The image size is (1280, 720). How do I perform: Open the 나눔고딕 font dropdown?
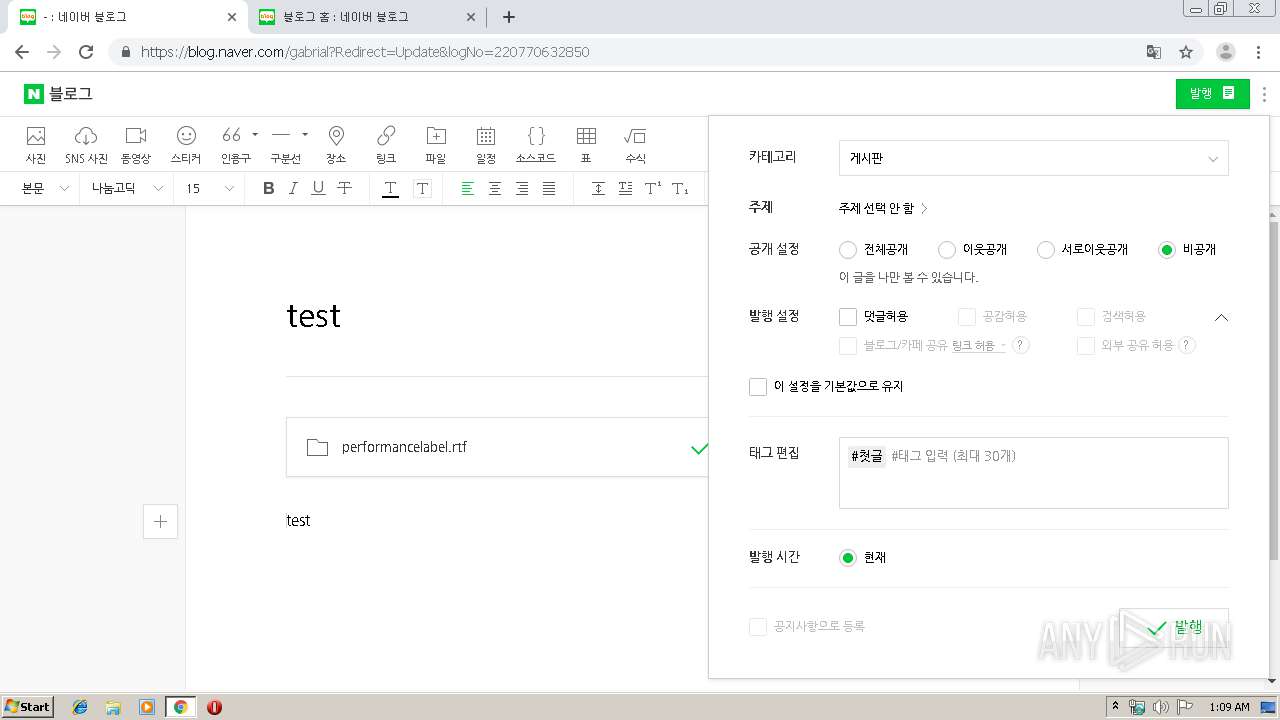coord(128,188)
